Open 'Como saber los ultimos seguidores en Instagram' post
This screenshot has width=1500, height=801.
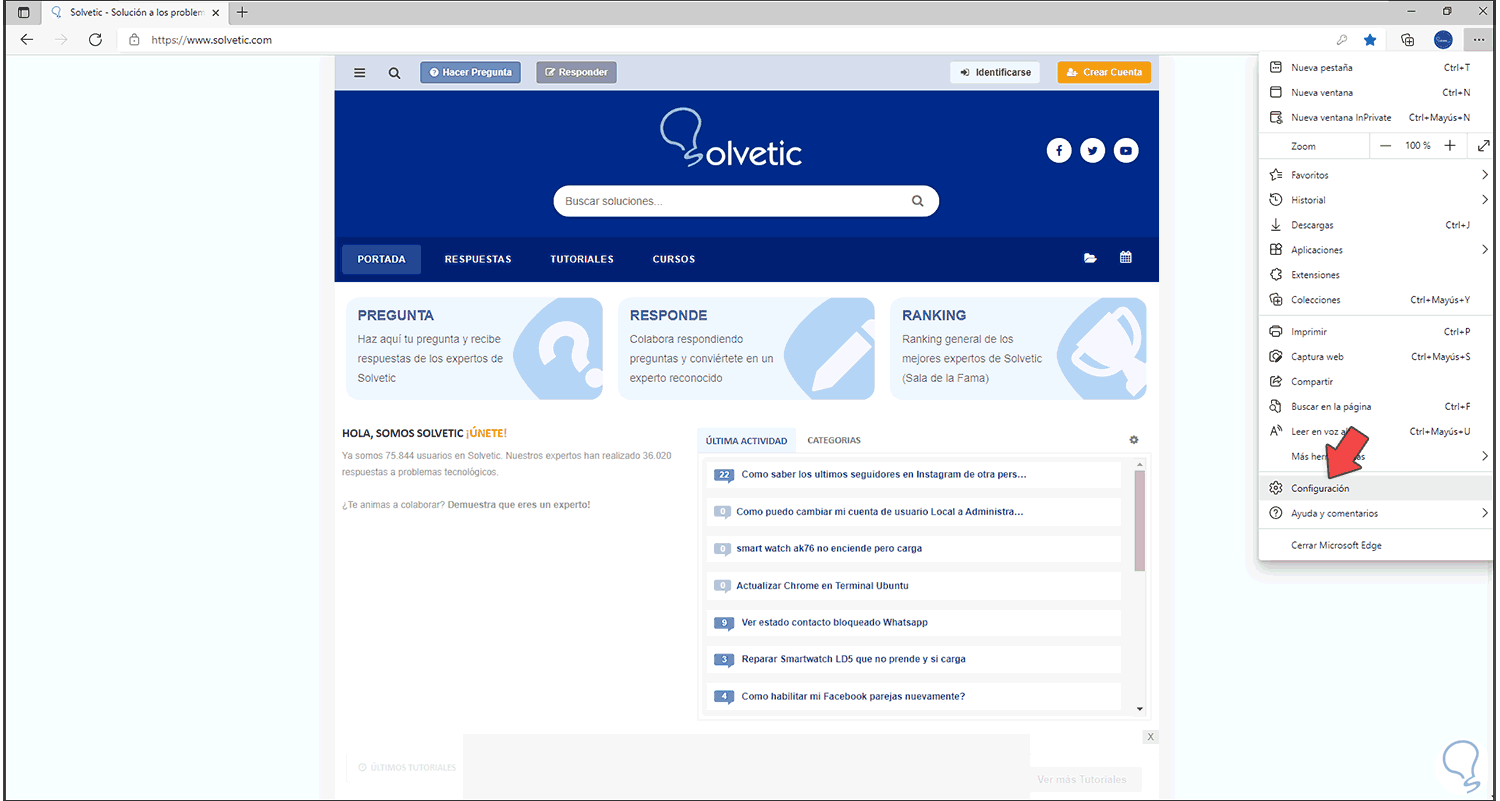tap(884, 475)
